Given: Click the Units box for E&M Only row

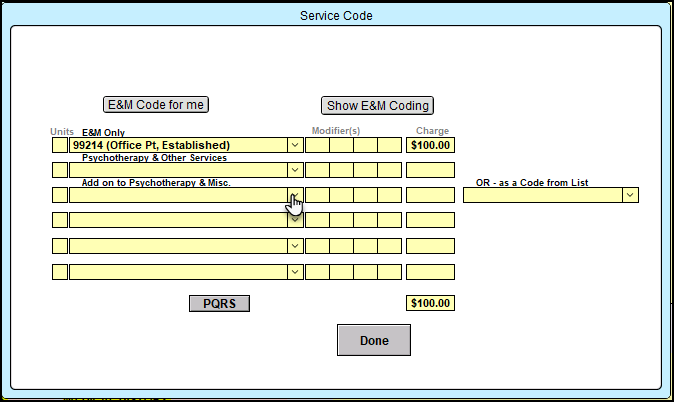Looking at the screenshot, I should click(x=60, y=145).
